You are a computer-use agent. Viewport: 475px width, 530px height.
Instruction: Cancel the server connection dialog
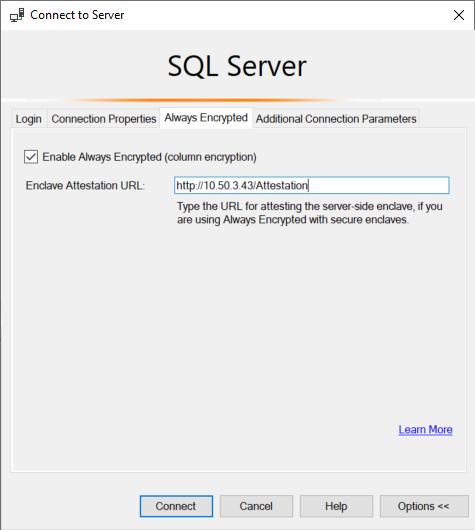(256, 506)
